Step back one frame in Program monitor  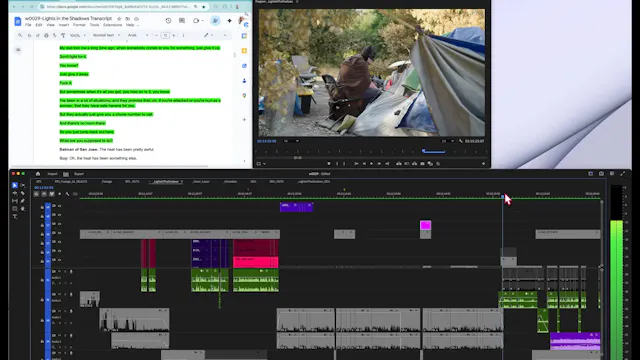(x=364, y=164)
